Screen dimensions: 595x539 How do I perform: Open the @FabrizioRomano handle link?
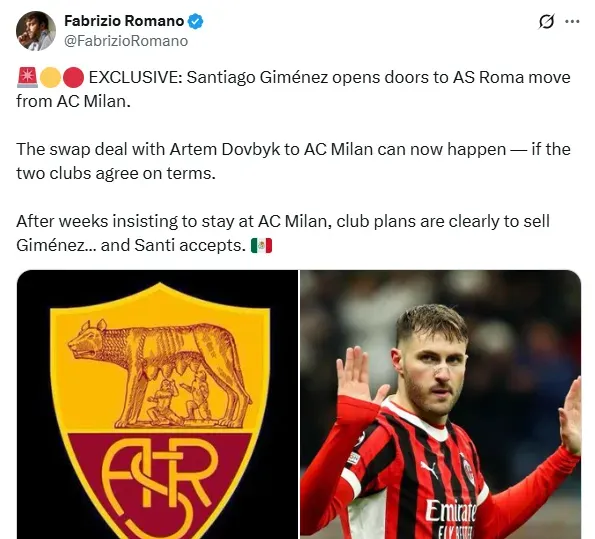(x=126, y=41)
